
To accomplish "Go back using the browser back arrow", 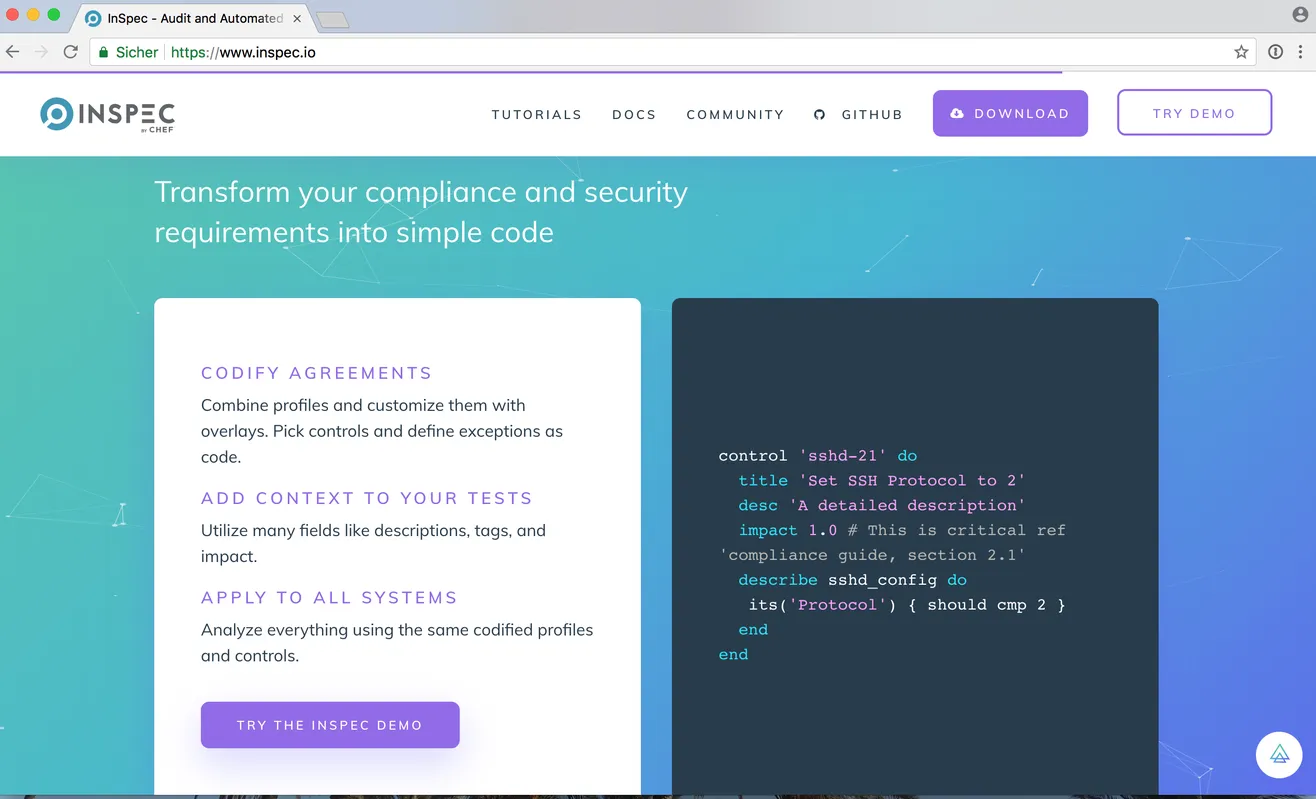I will tap(13, 52).
